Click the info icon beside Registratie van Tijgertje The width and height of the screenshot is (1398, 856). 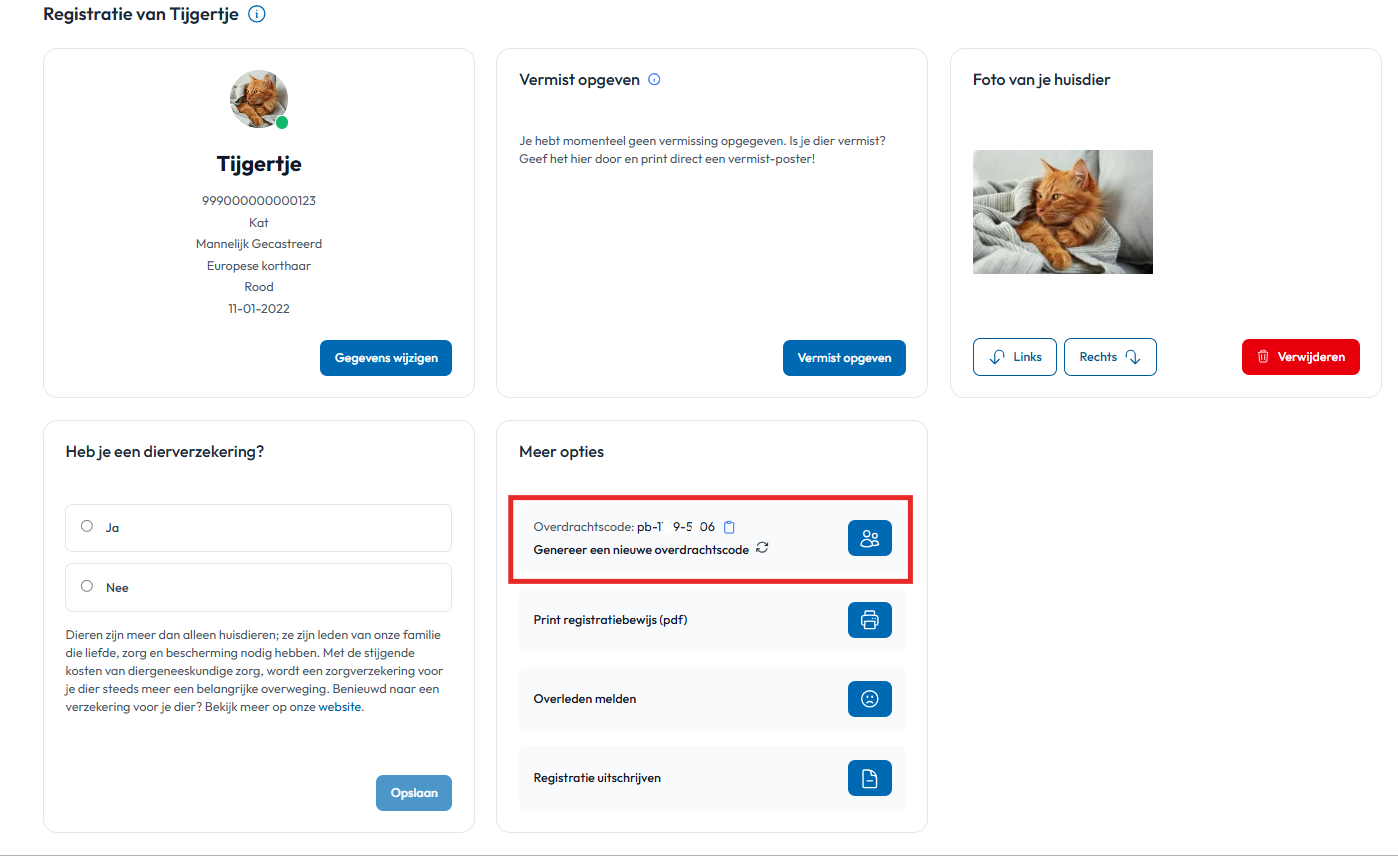click(x=256, y=15)
